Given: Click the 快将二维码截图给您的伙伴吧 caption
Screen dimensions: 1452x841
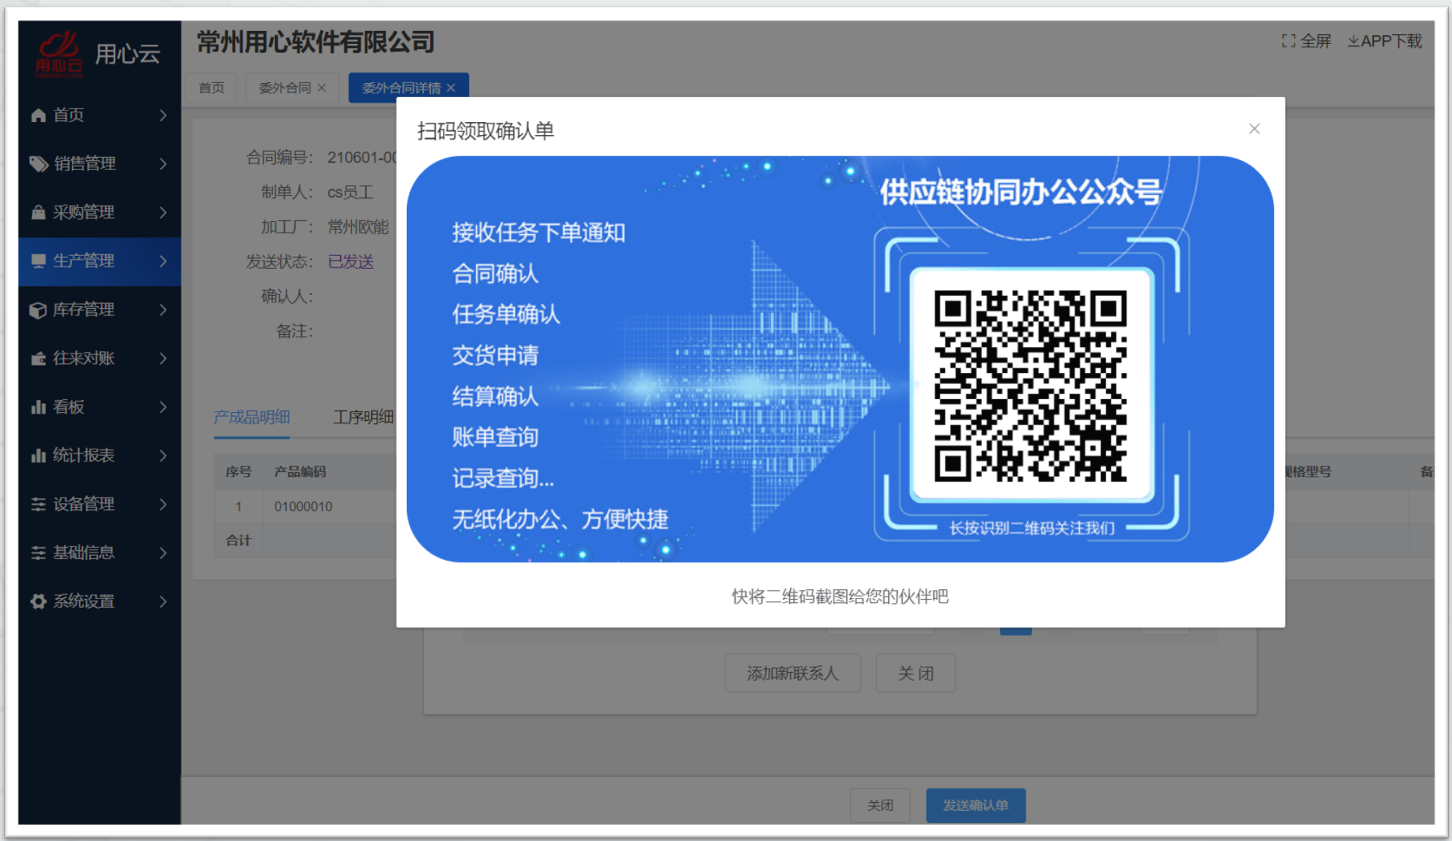Looking at the screenshot, I should (x=840, y=596).
